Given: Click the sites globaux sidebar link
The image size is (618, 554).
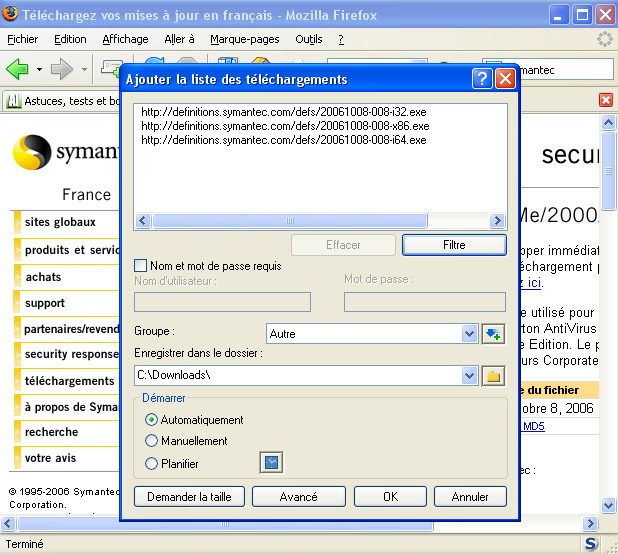Looking at the screenshot, I should [60, 222].
